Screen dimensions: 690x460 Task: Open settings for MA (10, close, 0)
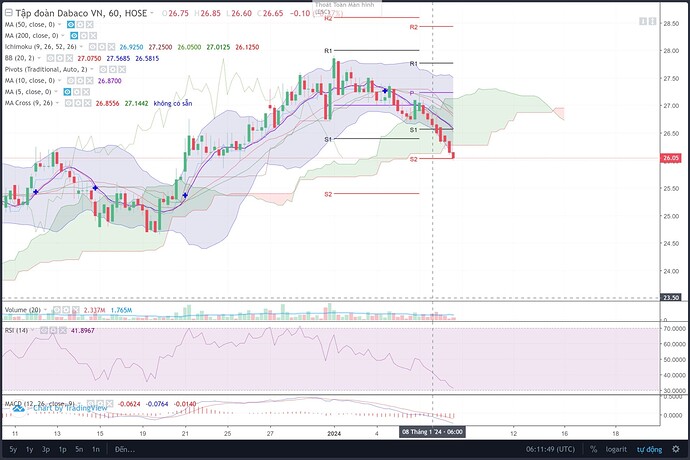(80, 81)
